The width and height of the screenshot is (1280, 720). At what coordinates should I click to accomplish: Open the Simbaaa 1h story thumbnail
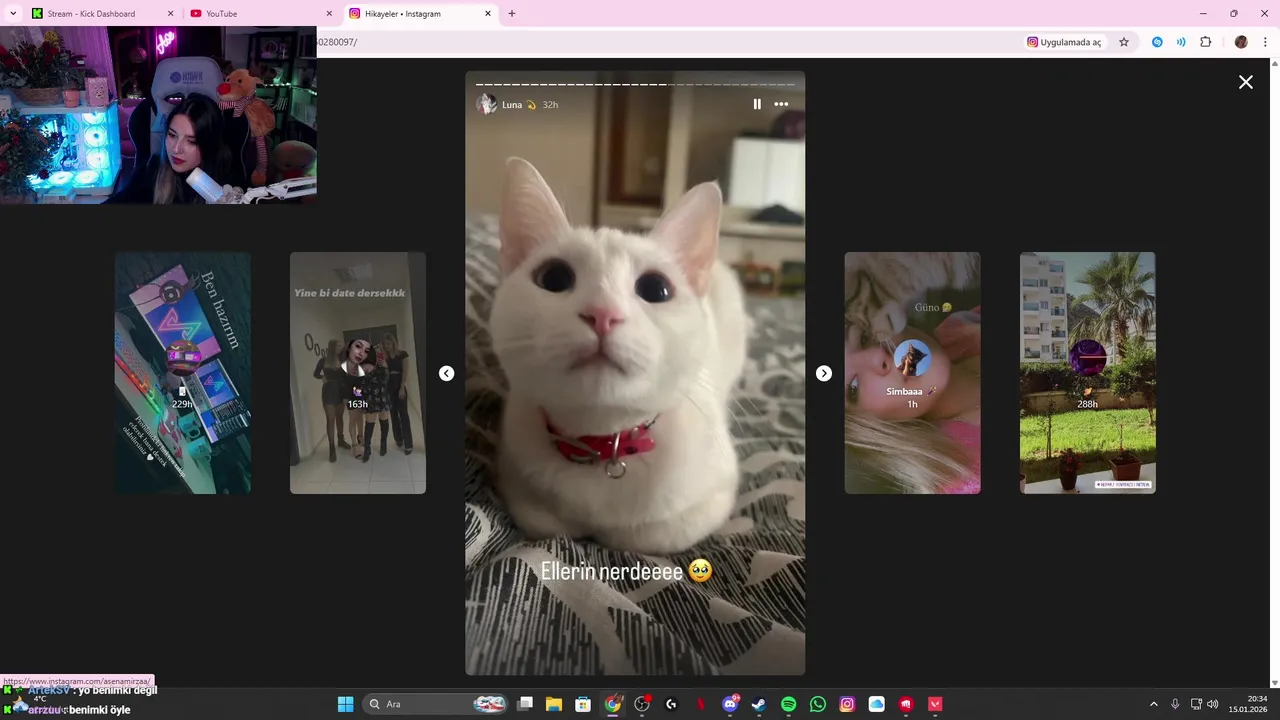tap(912, 373)
